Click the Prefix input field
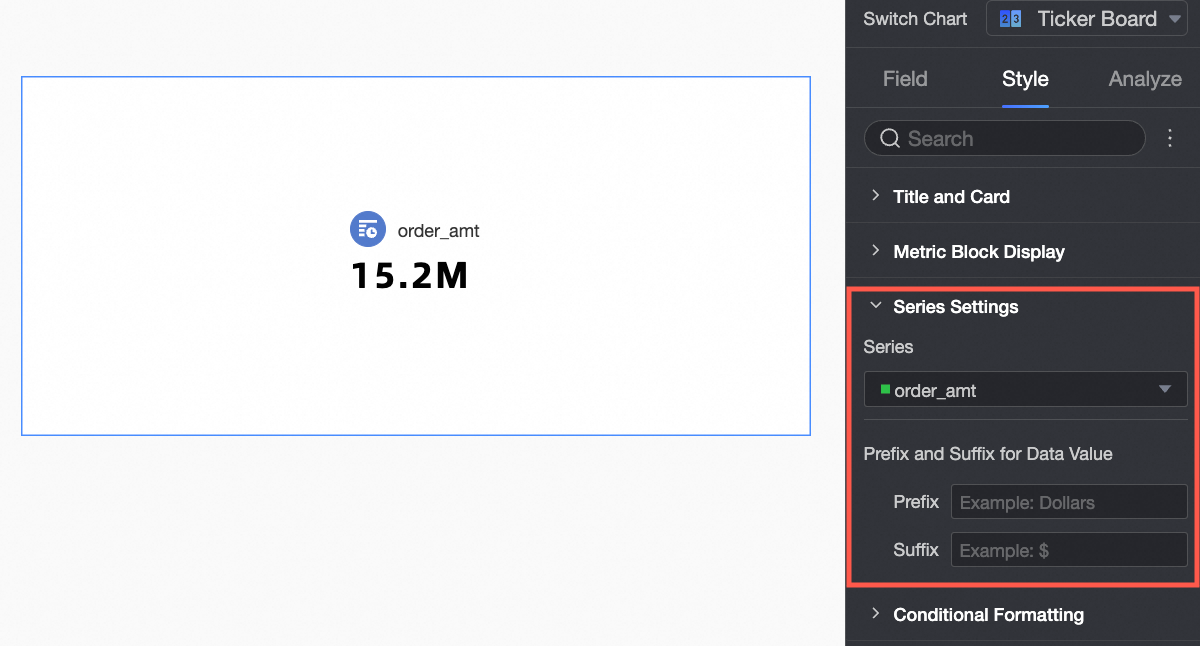 tap(1068, 502)
